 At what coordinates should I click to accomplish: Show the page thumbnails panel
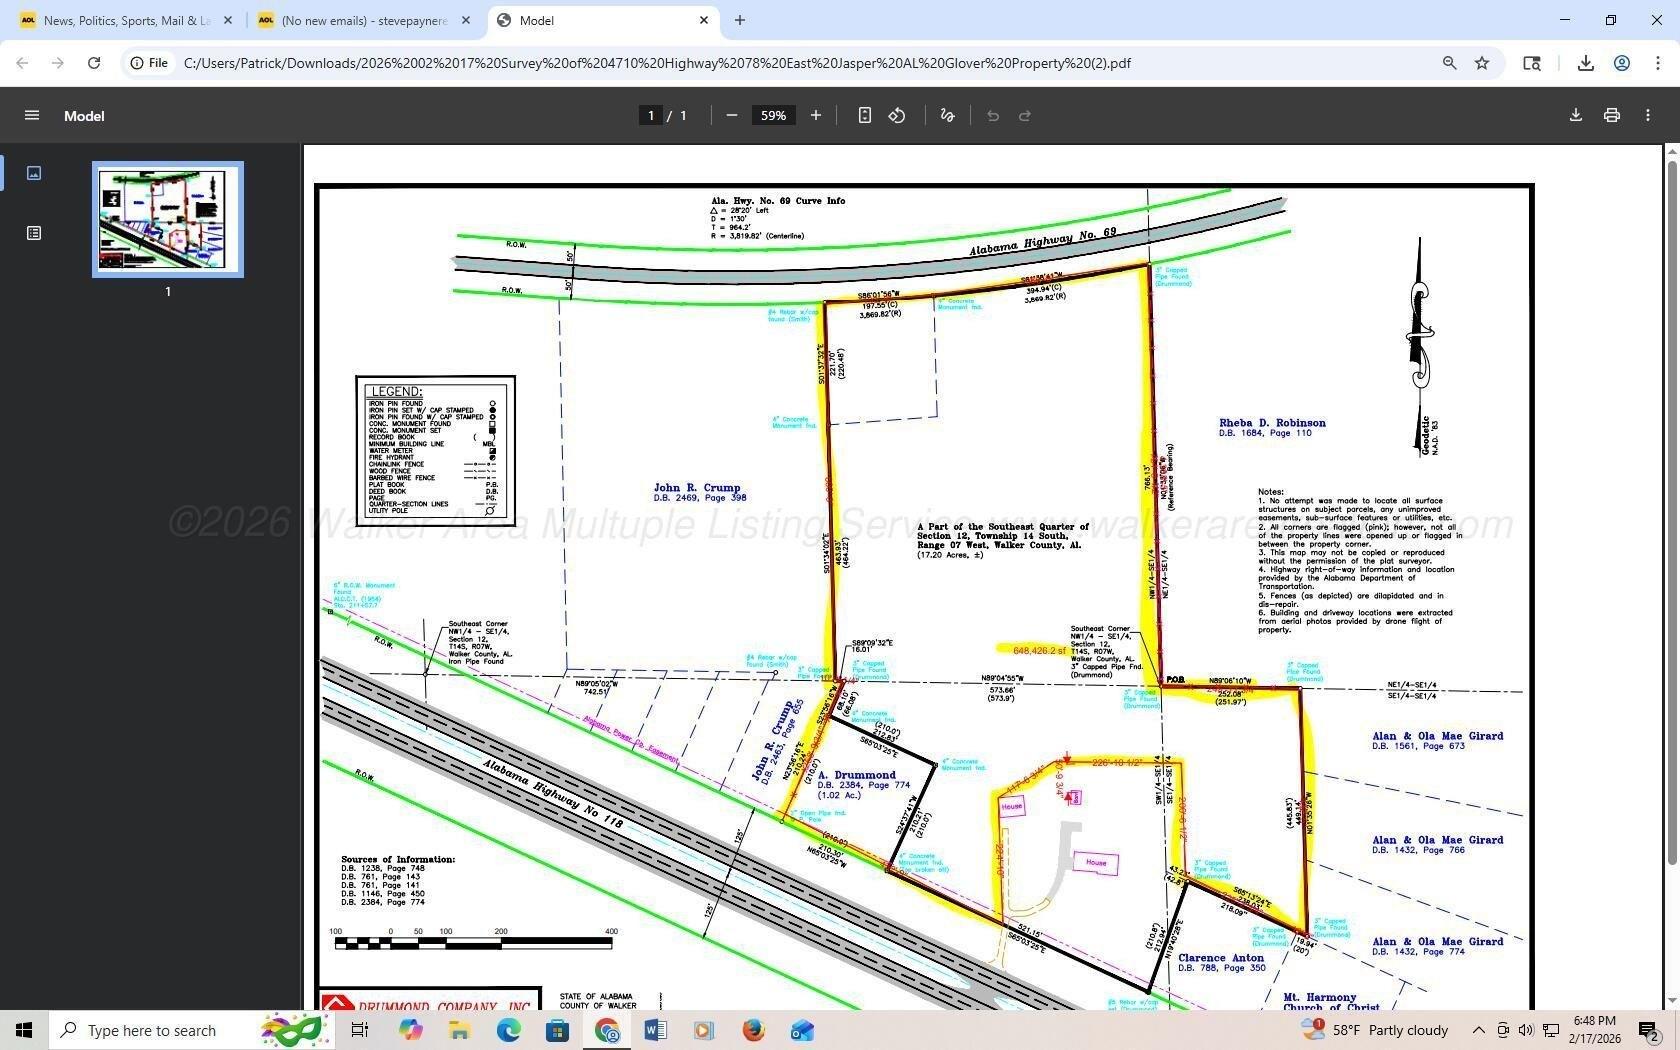tap(34, 172)
